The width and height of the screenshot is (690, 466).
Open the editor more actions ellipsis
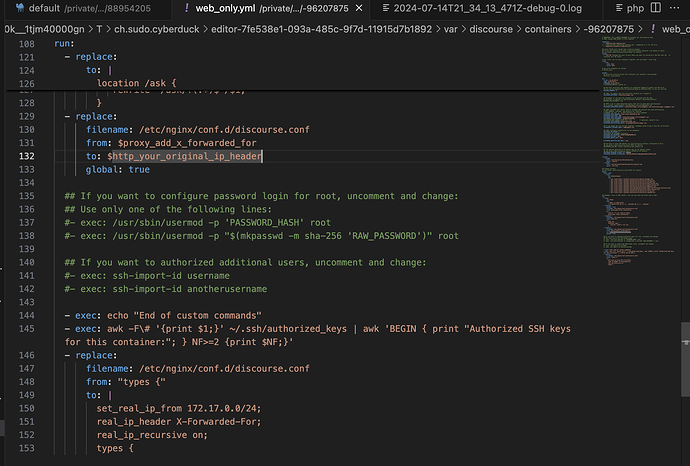click(674, 7)
